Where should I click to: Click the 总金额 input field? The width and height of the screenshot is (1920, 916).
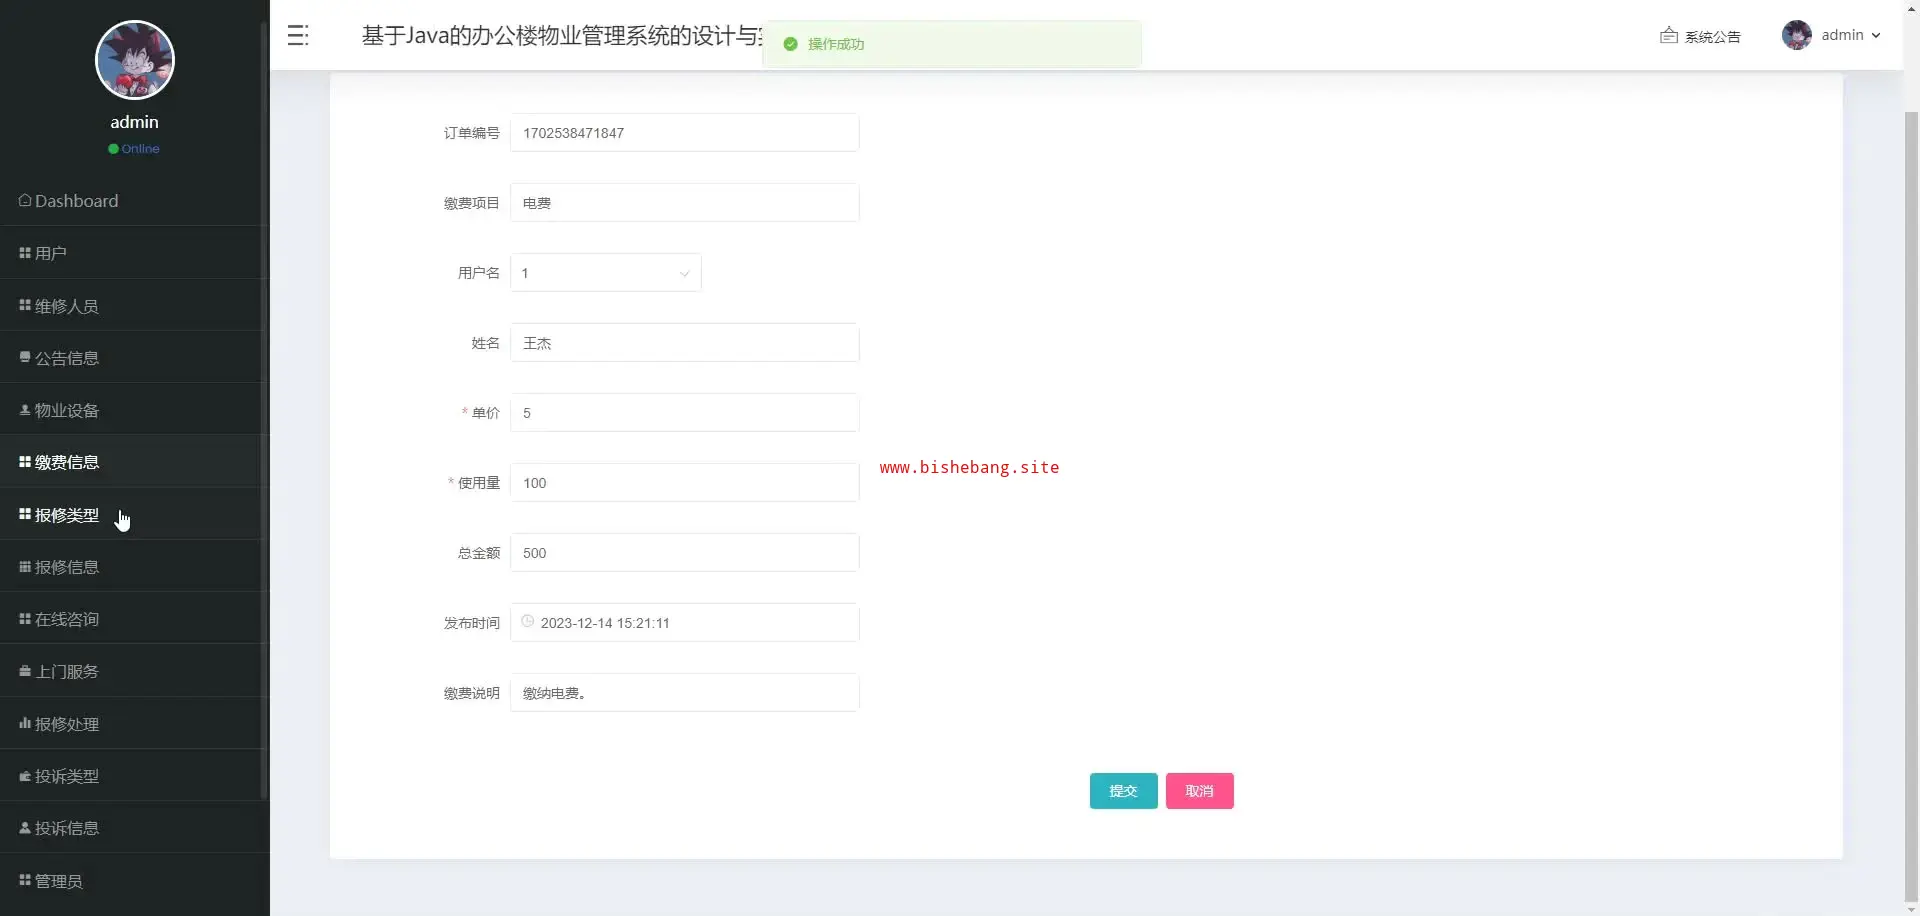coord(685,553)
